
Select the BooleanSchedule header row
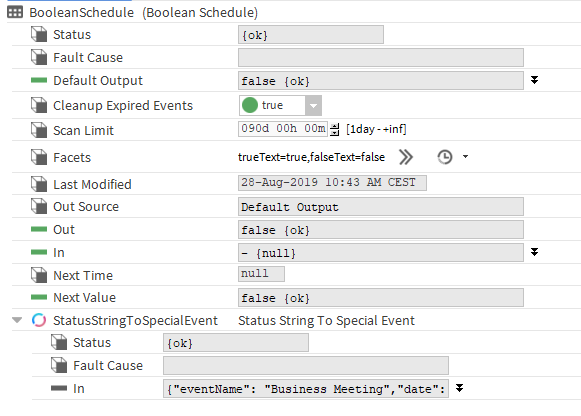pyautogui.click(x=294, y=12)
